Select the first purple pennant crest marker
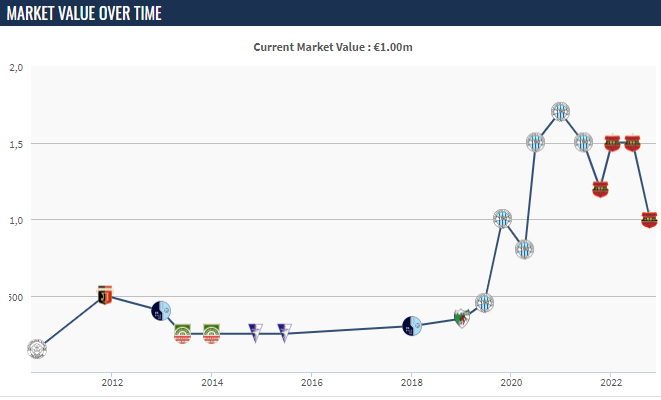 point(255,332)
